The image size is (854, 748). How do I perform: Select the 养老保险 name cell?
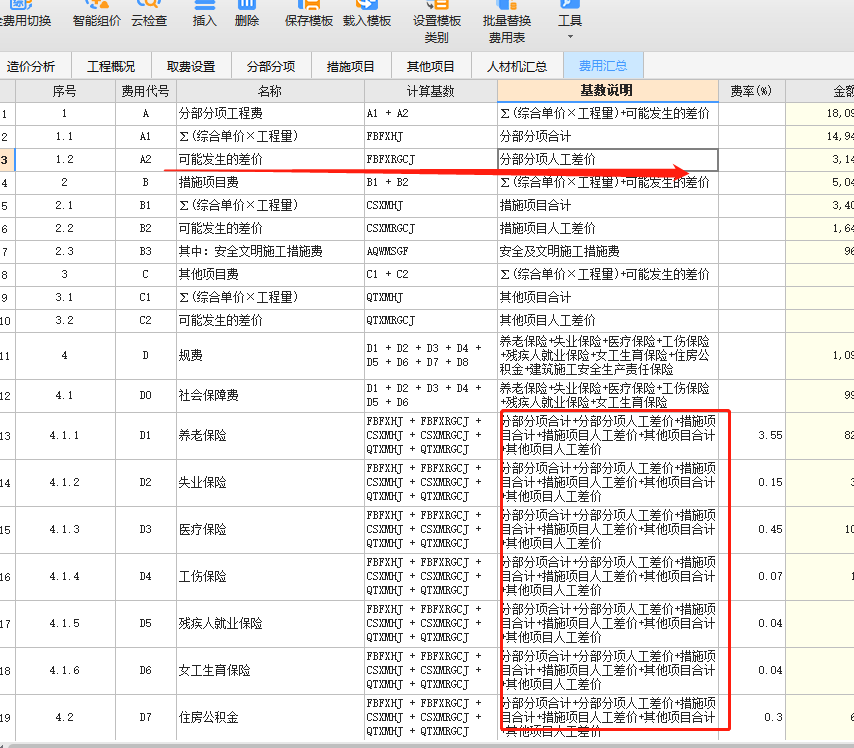coord(270,435)
